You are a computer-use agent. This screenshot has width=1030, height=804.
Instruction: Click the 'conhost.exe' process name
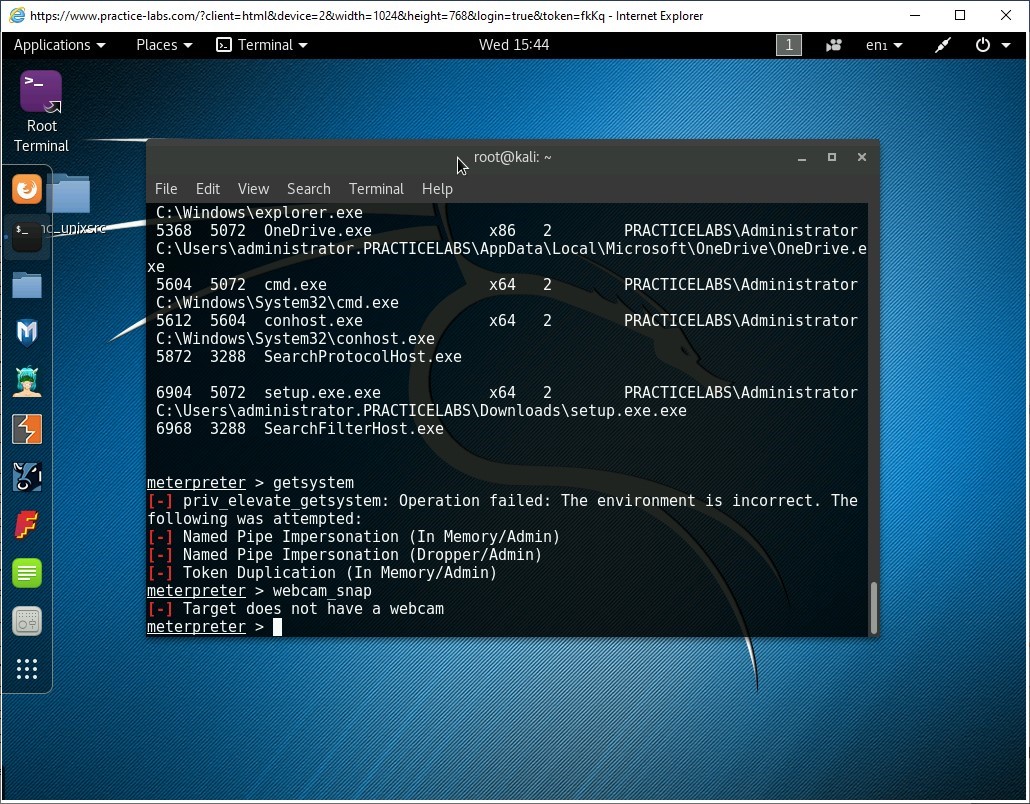(313, 321)
